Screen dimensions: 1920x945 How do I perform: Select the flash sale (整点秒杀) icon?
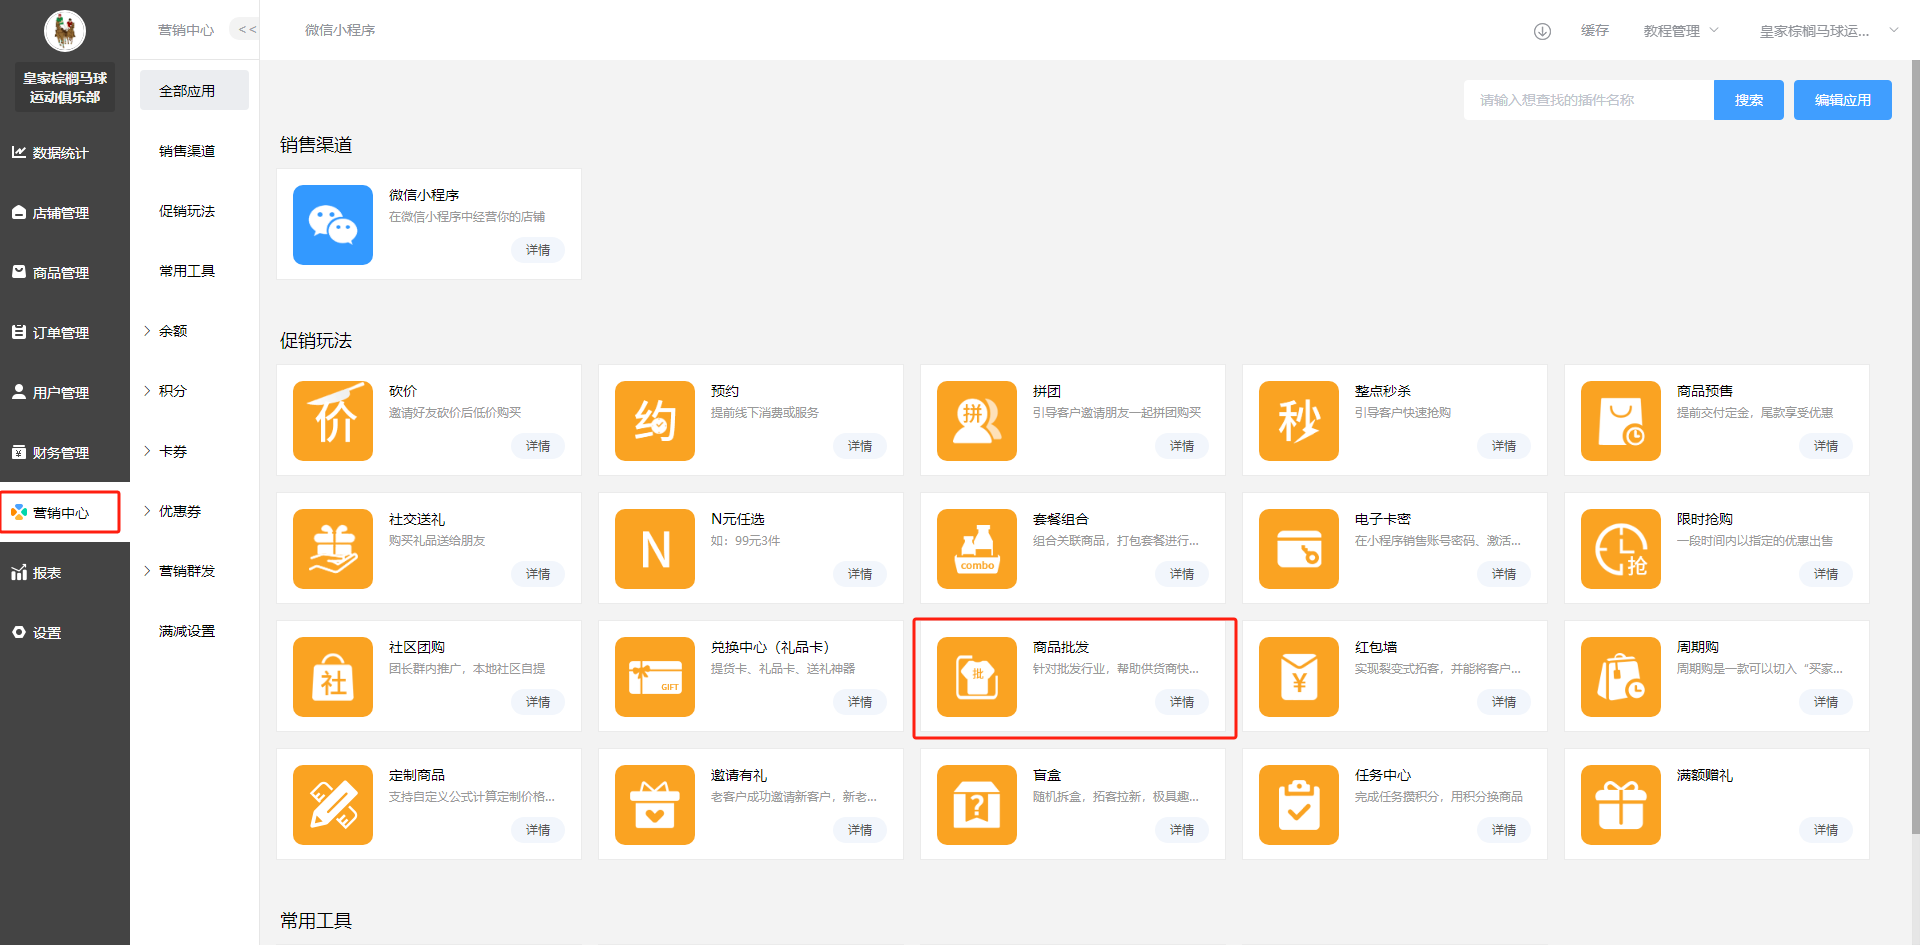pyautogui.click(x=1298, y=421)
